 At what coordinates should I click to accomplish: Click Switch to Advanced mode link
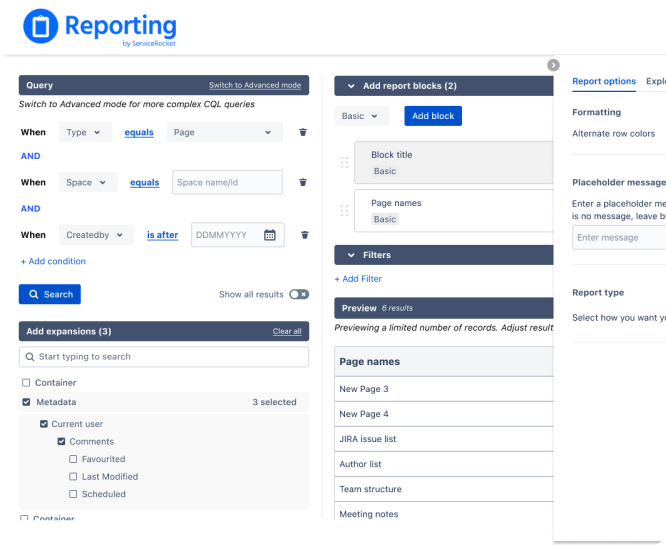(255, 85)
